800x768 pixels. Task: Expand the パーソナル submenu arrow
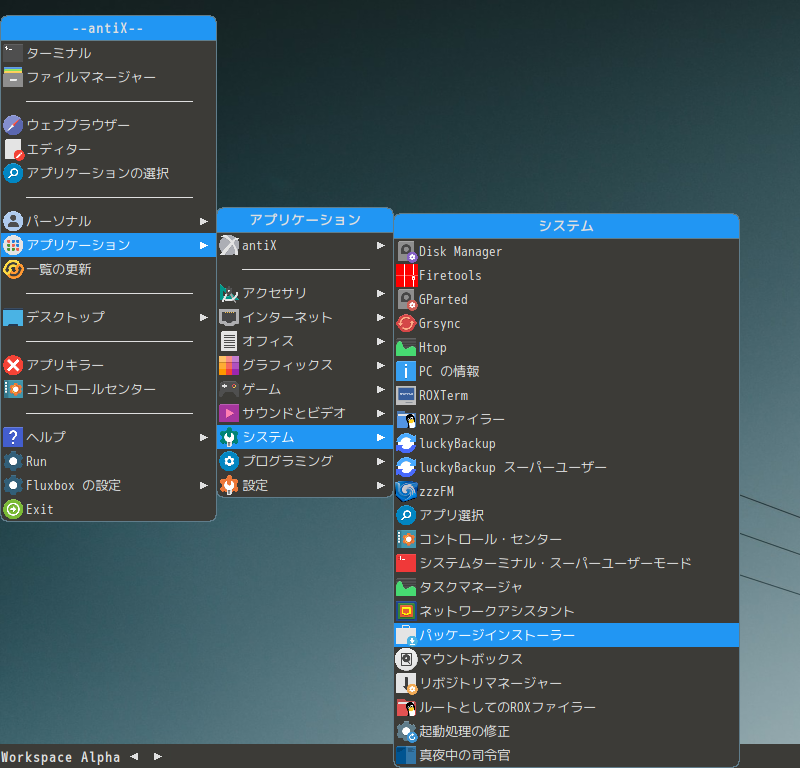tap(204, 221)
